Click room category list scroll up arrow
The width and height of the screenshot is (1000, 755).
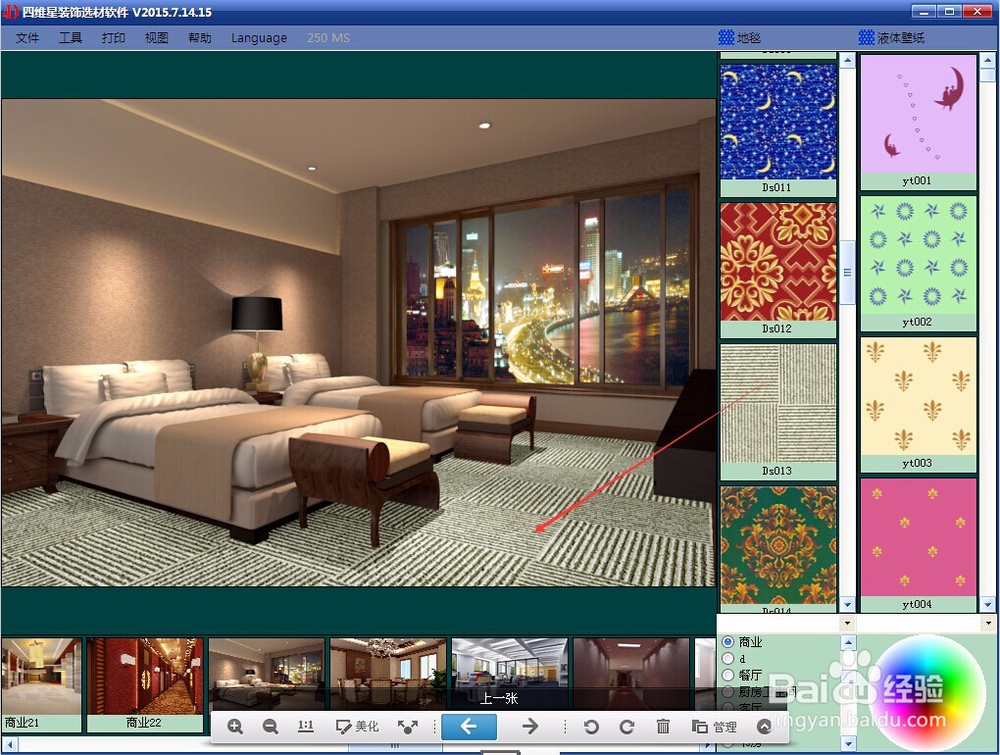coord(848,642)
